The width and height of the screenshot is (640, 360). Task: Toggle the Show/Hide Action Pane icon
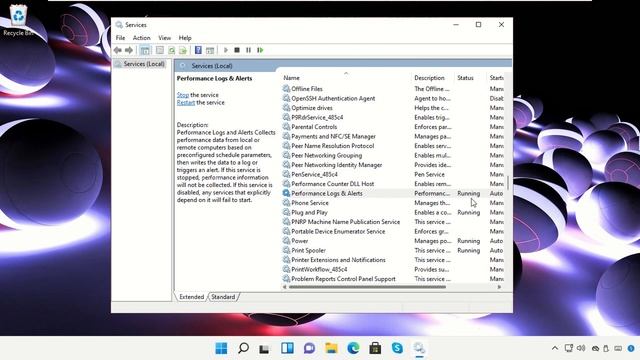[x=210, y=50]
